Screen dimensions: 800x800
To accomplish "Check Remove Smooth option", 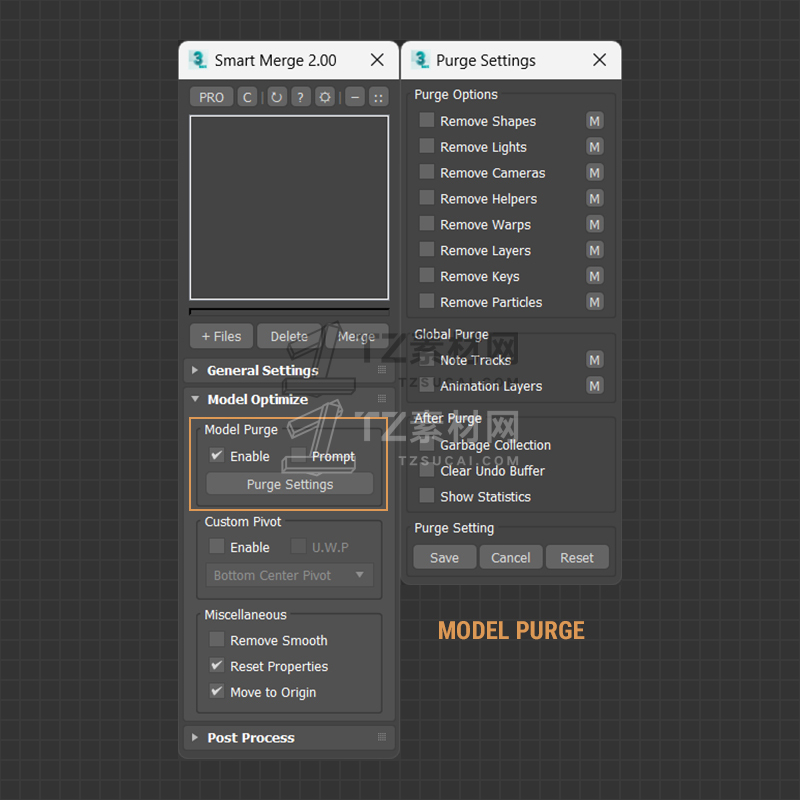I will click(x=217, y=639).
